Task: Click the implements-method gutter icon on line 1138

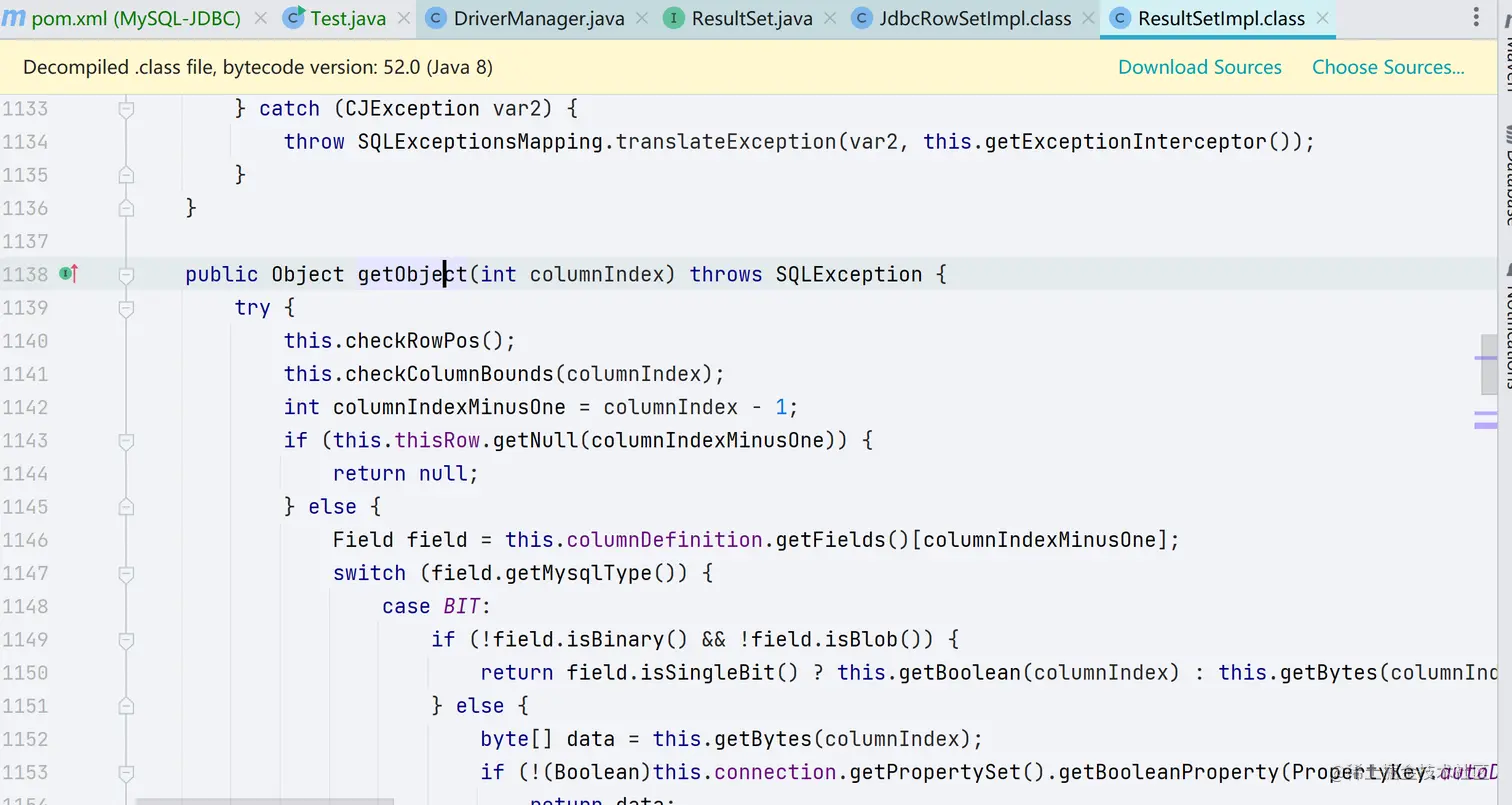Action: pyautogui.click(x=69, y=273)
